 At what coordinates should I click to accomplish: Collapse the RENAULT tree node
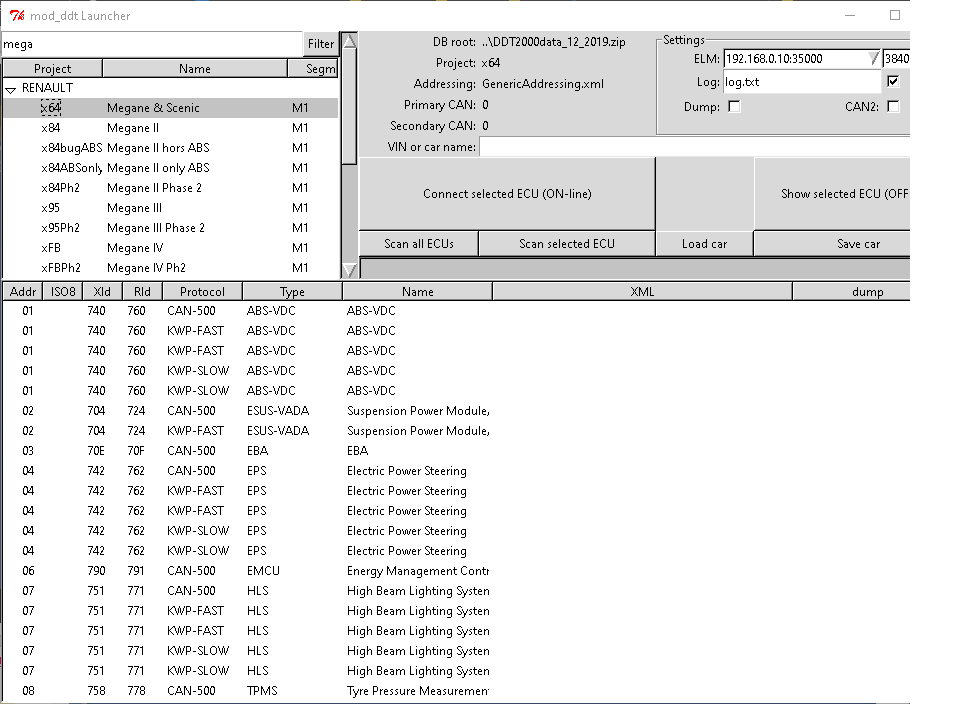(10, 89)
